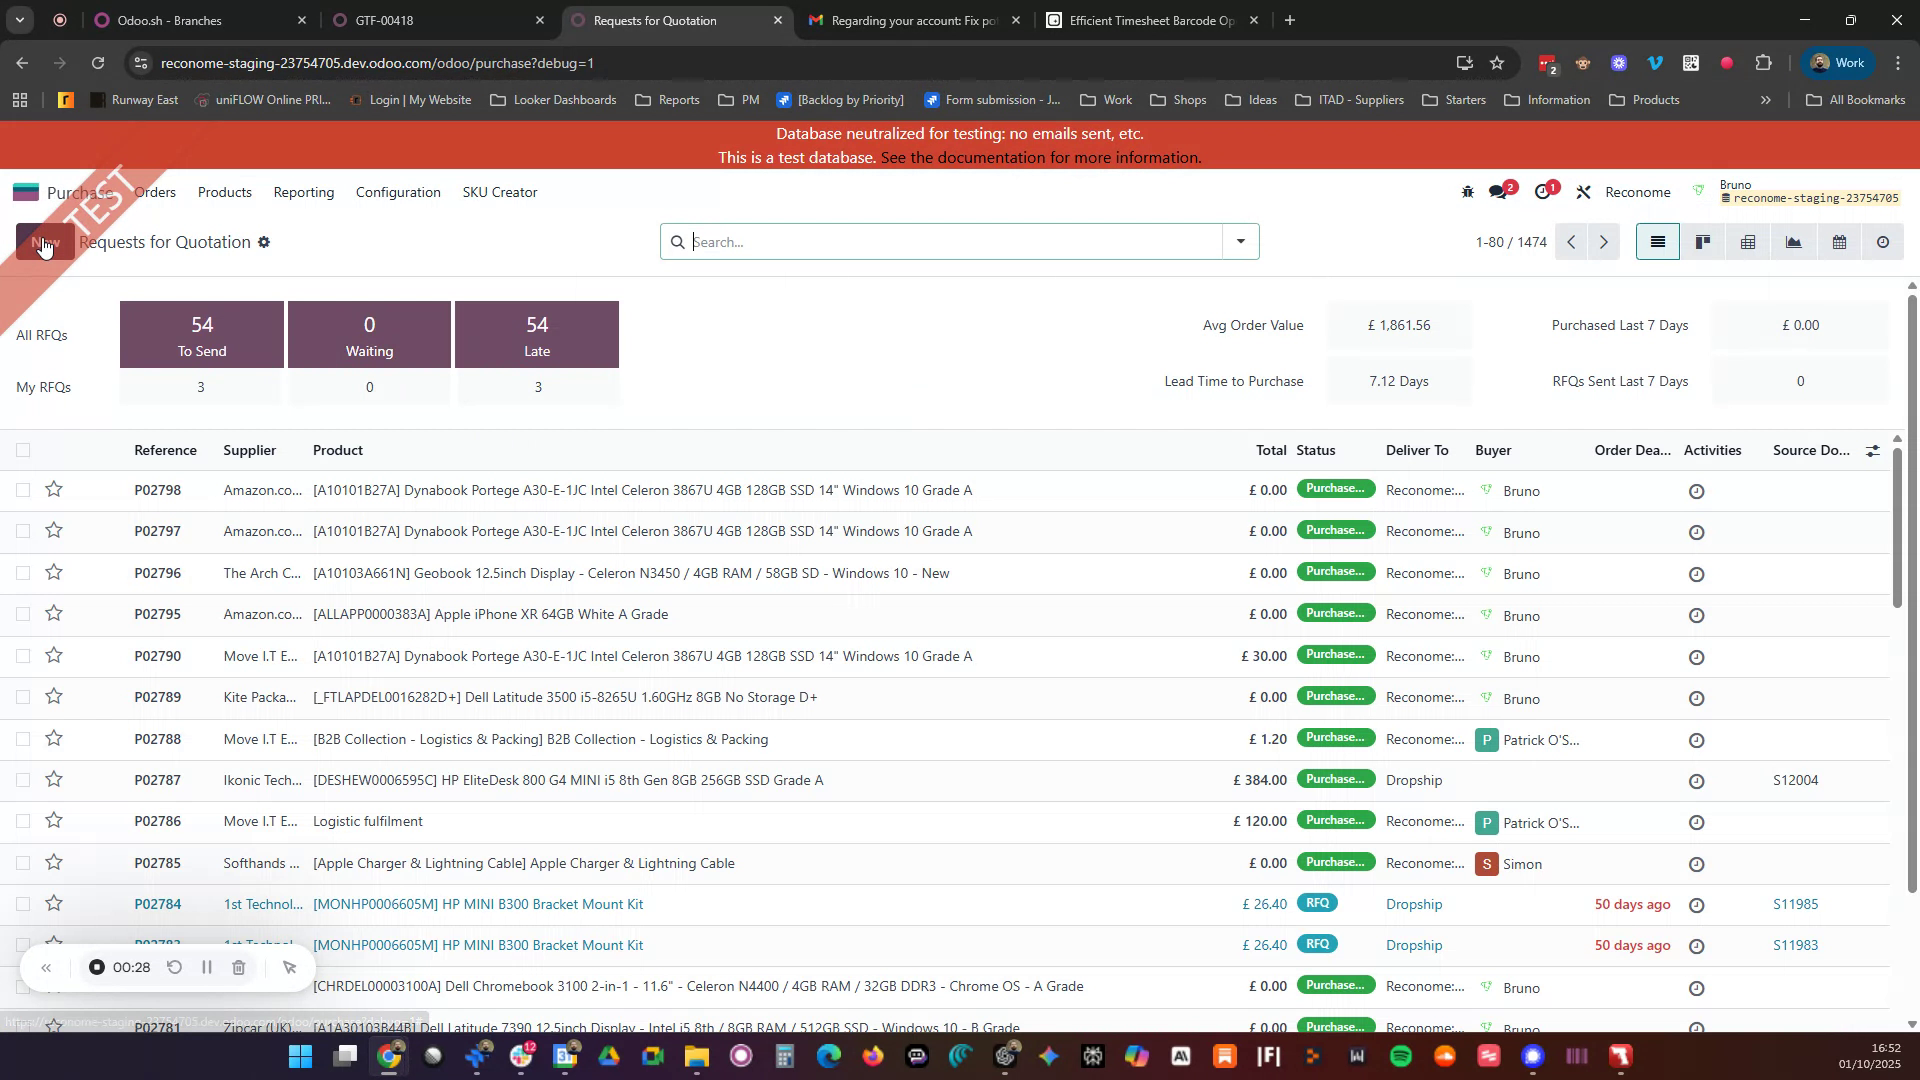Viewport: 1920px width, 1080px height.
Task: Click inside the Search field
Action: [950, 241]
